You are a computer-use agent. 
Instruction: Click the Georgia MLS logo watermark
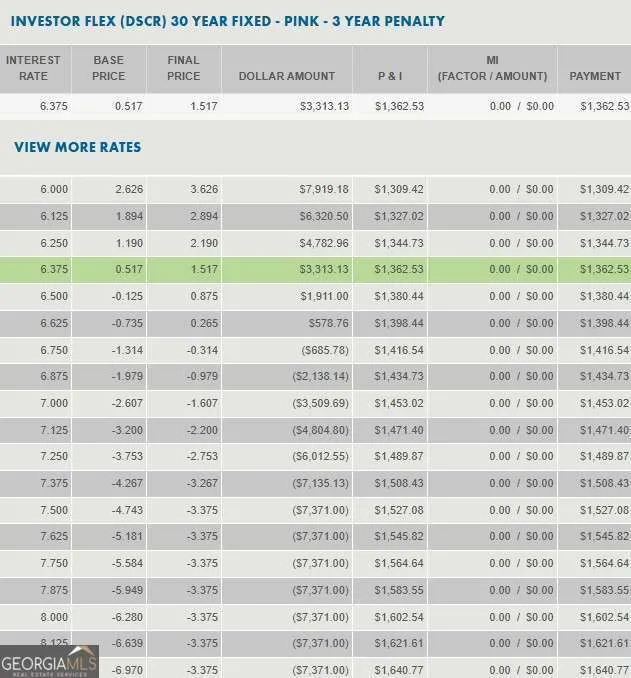coord(49,661)
